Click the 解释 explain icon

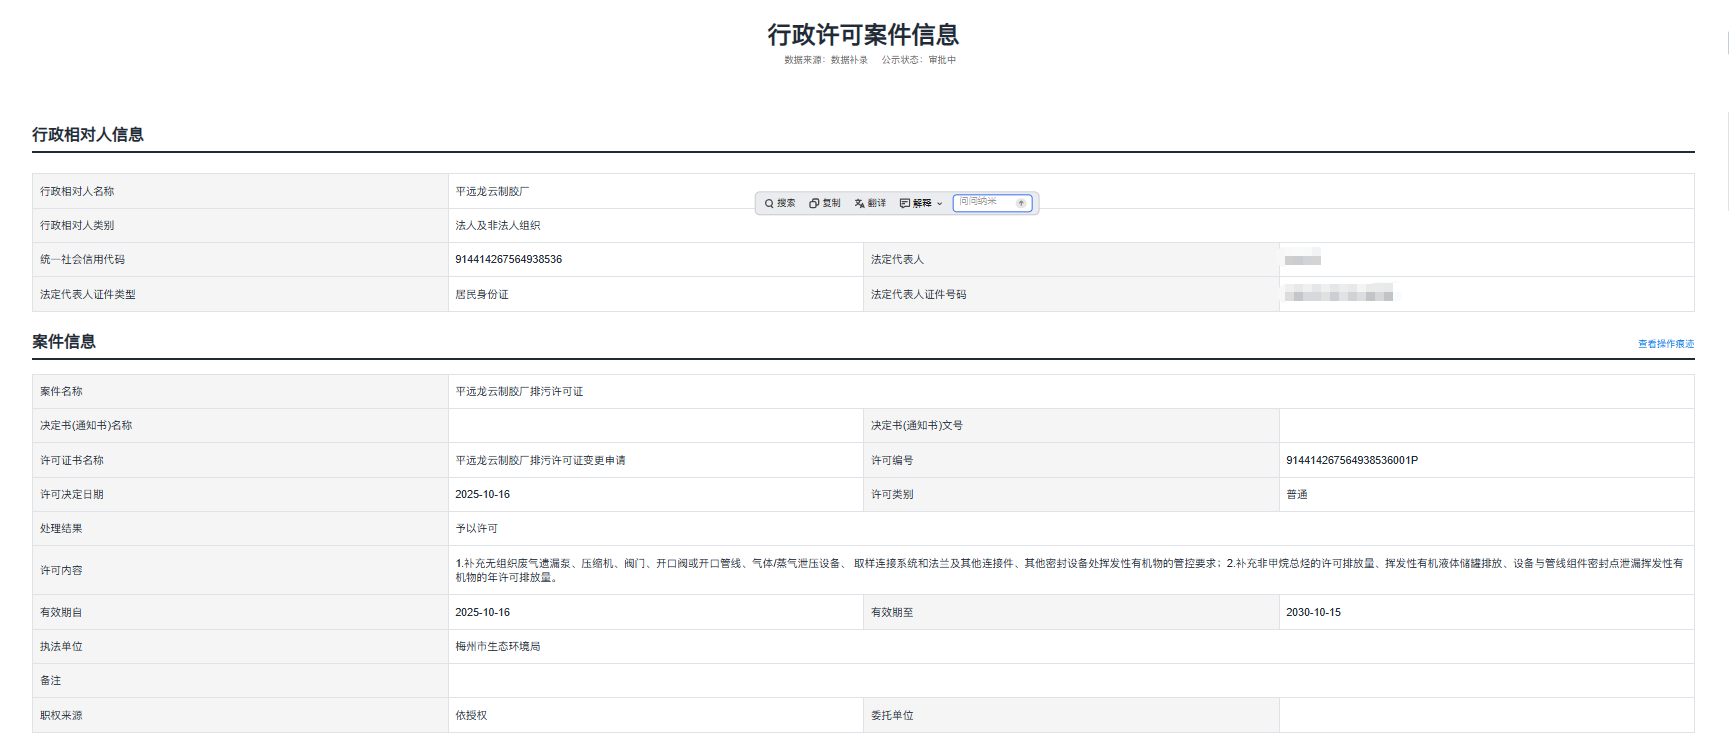click(905, 204)
